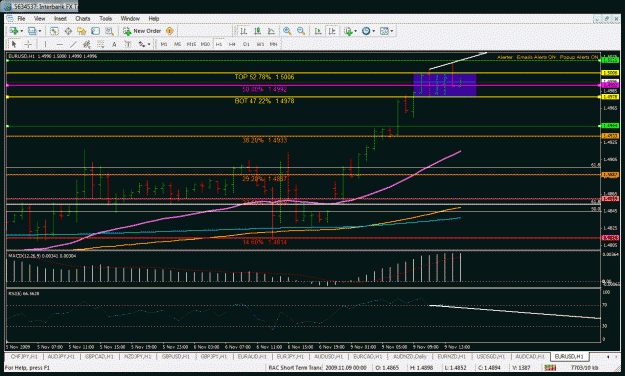
Task: Switch chart to line chart mode
Action: coord(271,31)
